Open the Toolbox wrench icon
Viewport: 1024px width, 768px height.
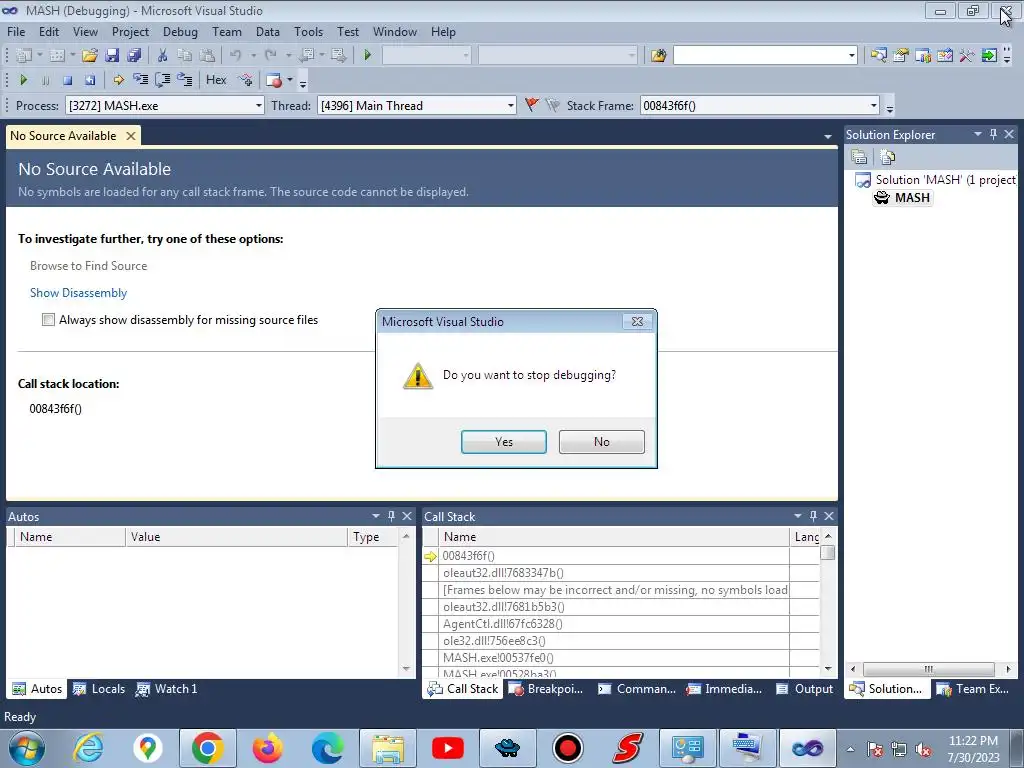click(x=967, y=56)
